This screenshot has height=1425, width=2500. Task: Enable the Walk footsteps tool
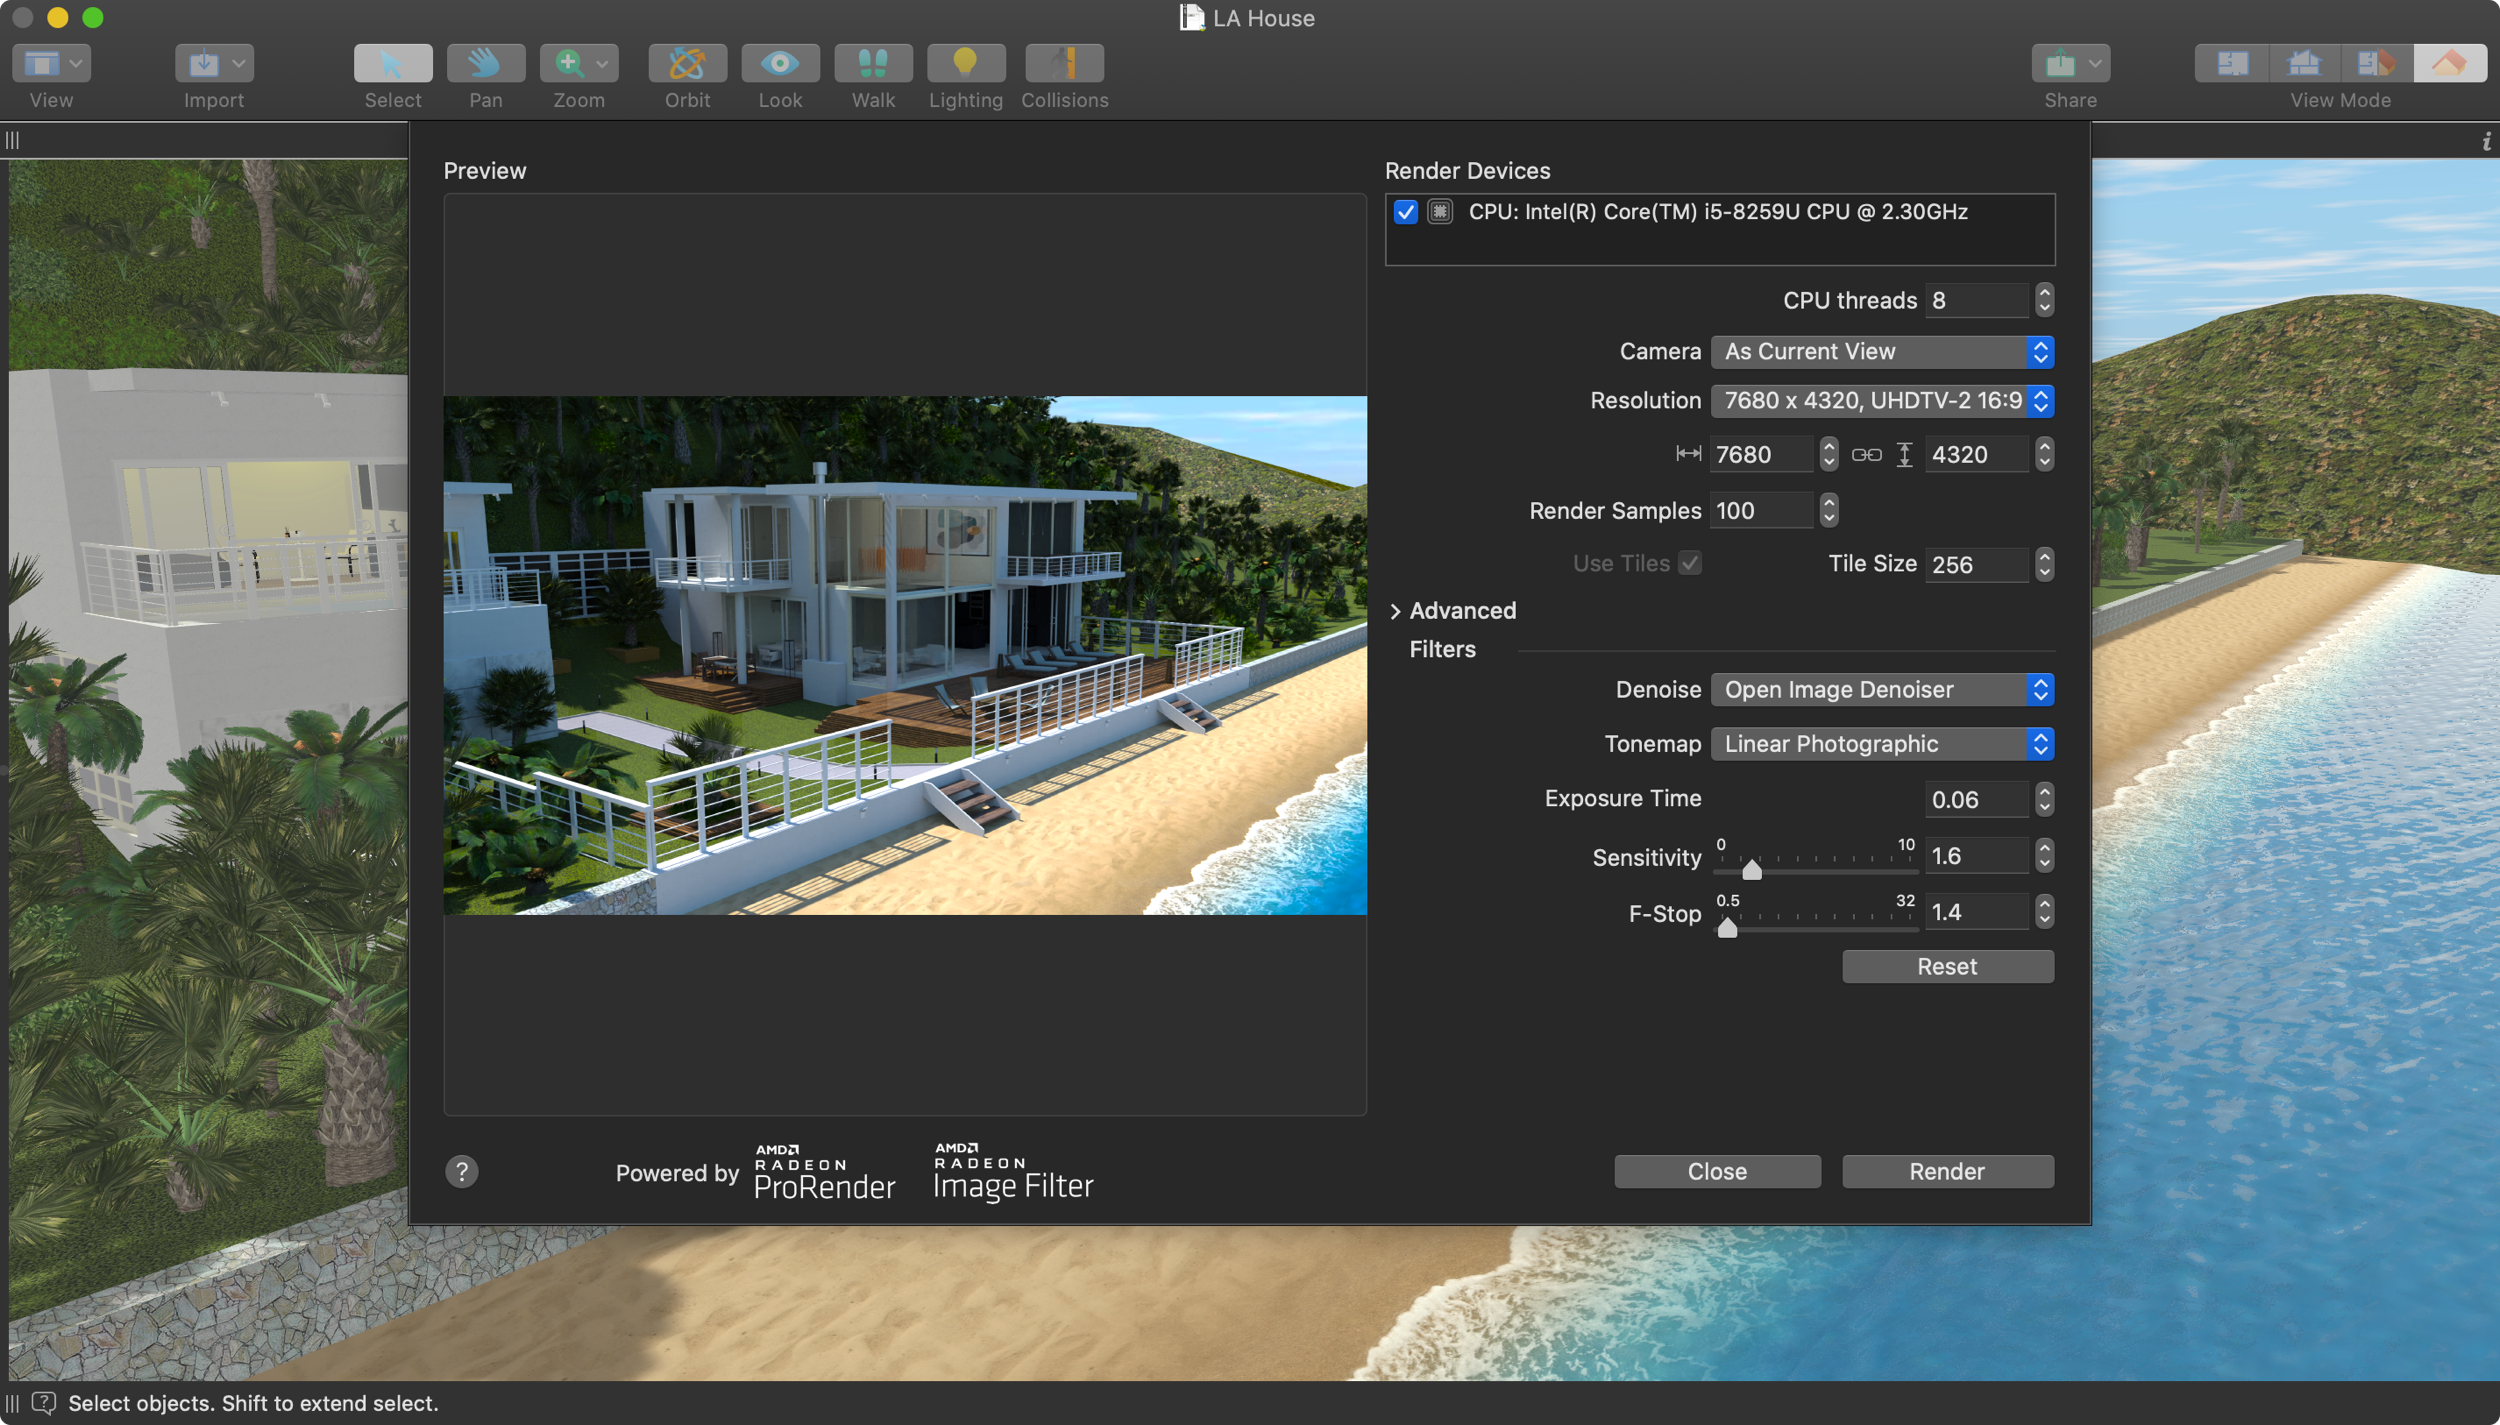click(x=873, y=63)
